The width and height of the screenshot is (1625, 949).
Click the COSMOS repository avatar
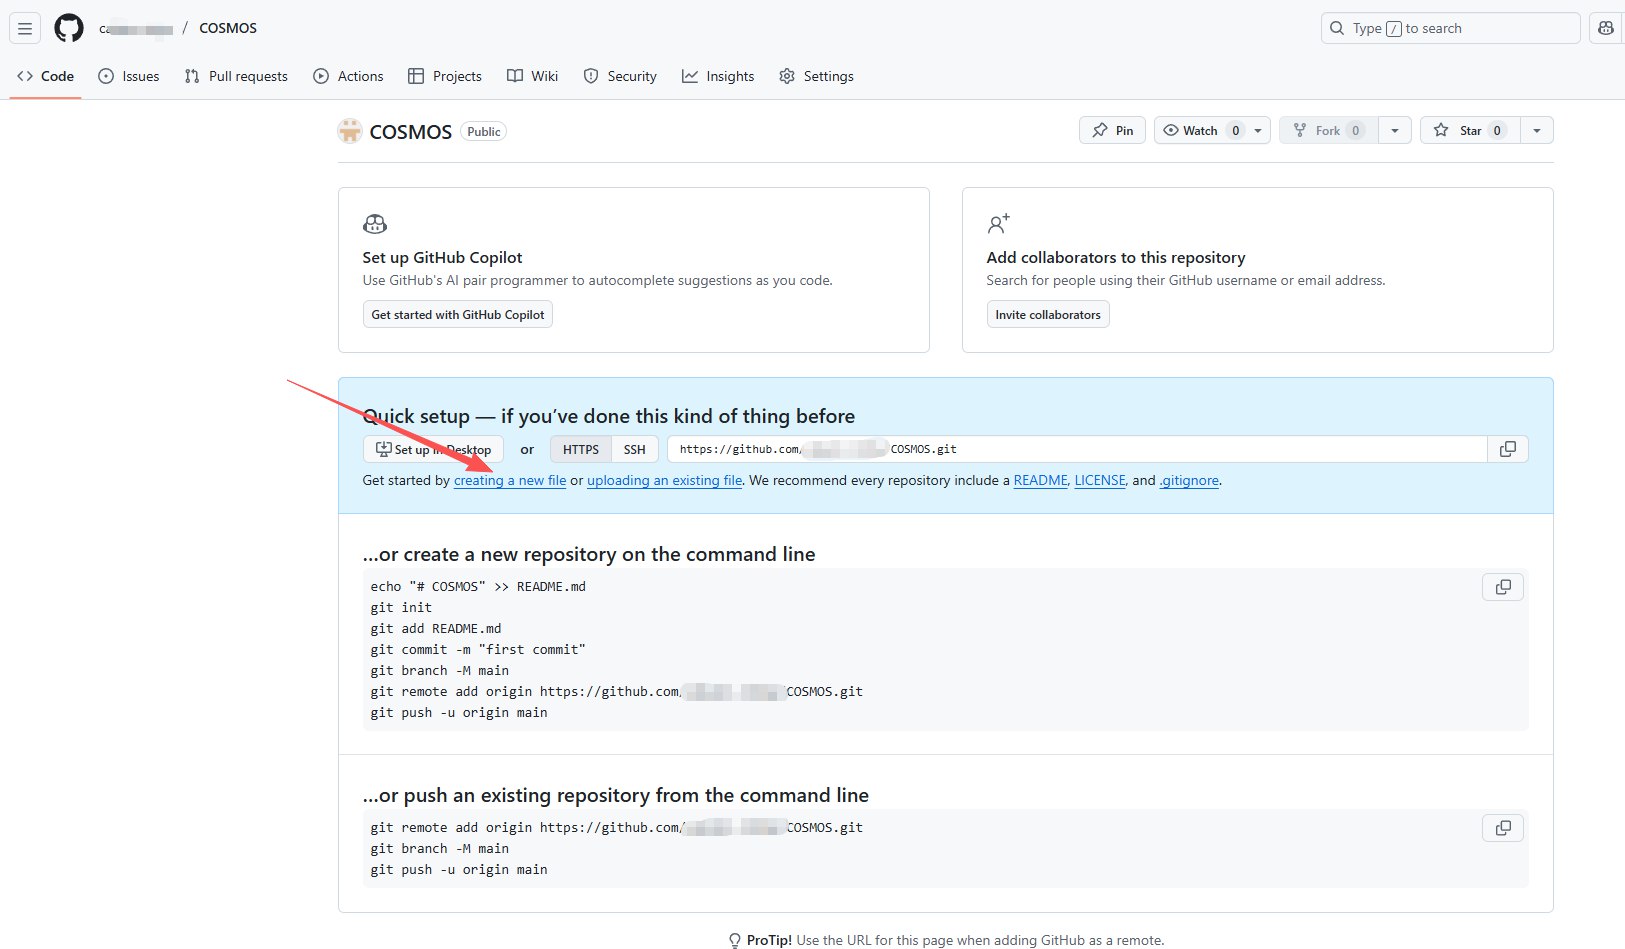350,131
